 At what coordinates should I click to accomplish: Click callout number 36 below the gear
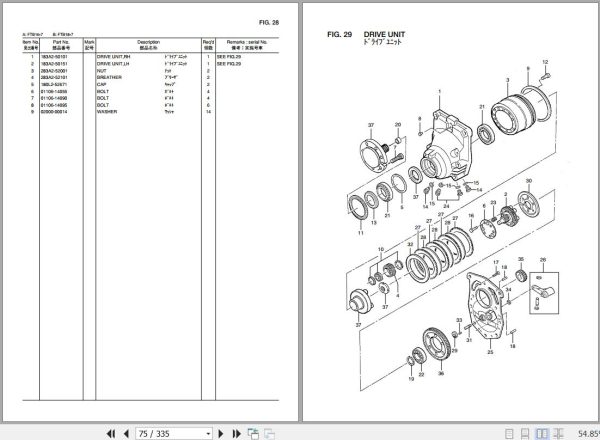(x=441, y=373)
